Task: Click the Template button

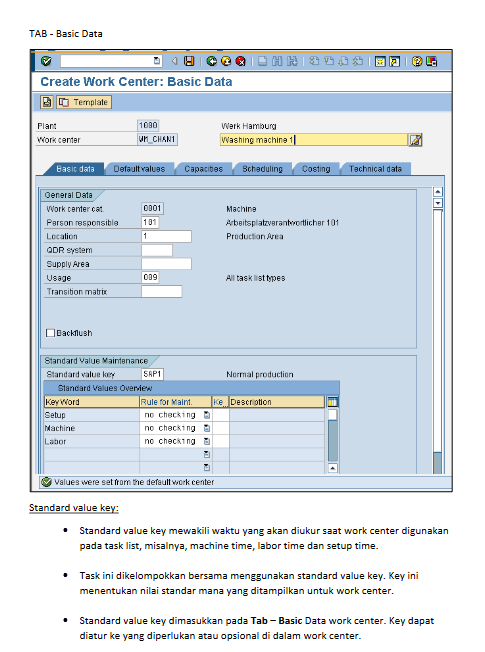Action: (84, 102)
